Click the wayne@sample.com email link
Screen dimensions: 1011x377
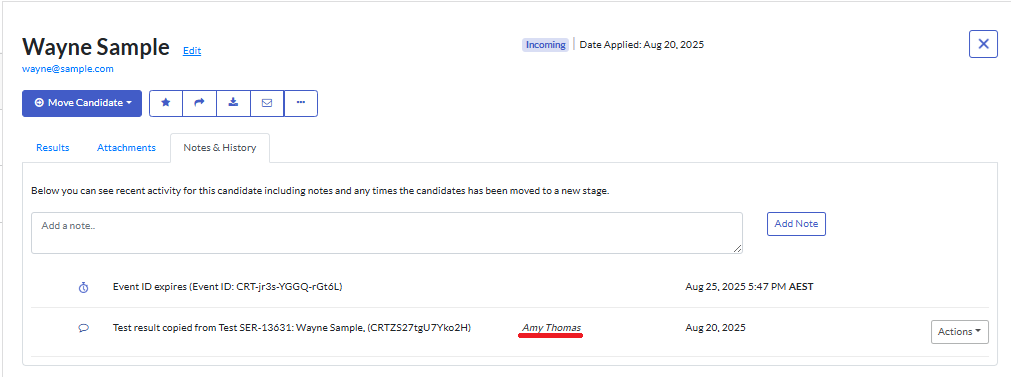68,68
